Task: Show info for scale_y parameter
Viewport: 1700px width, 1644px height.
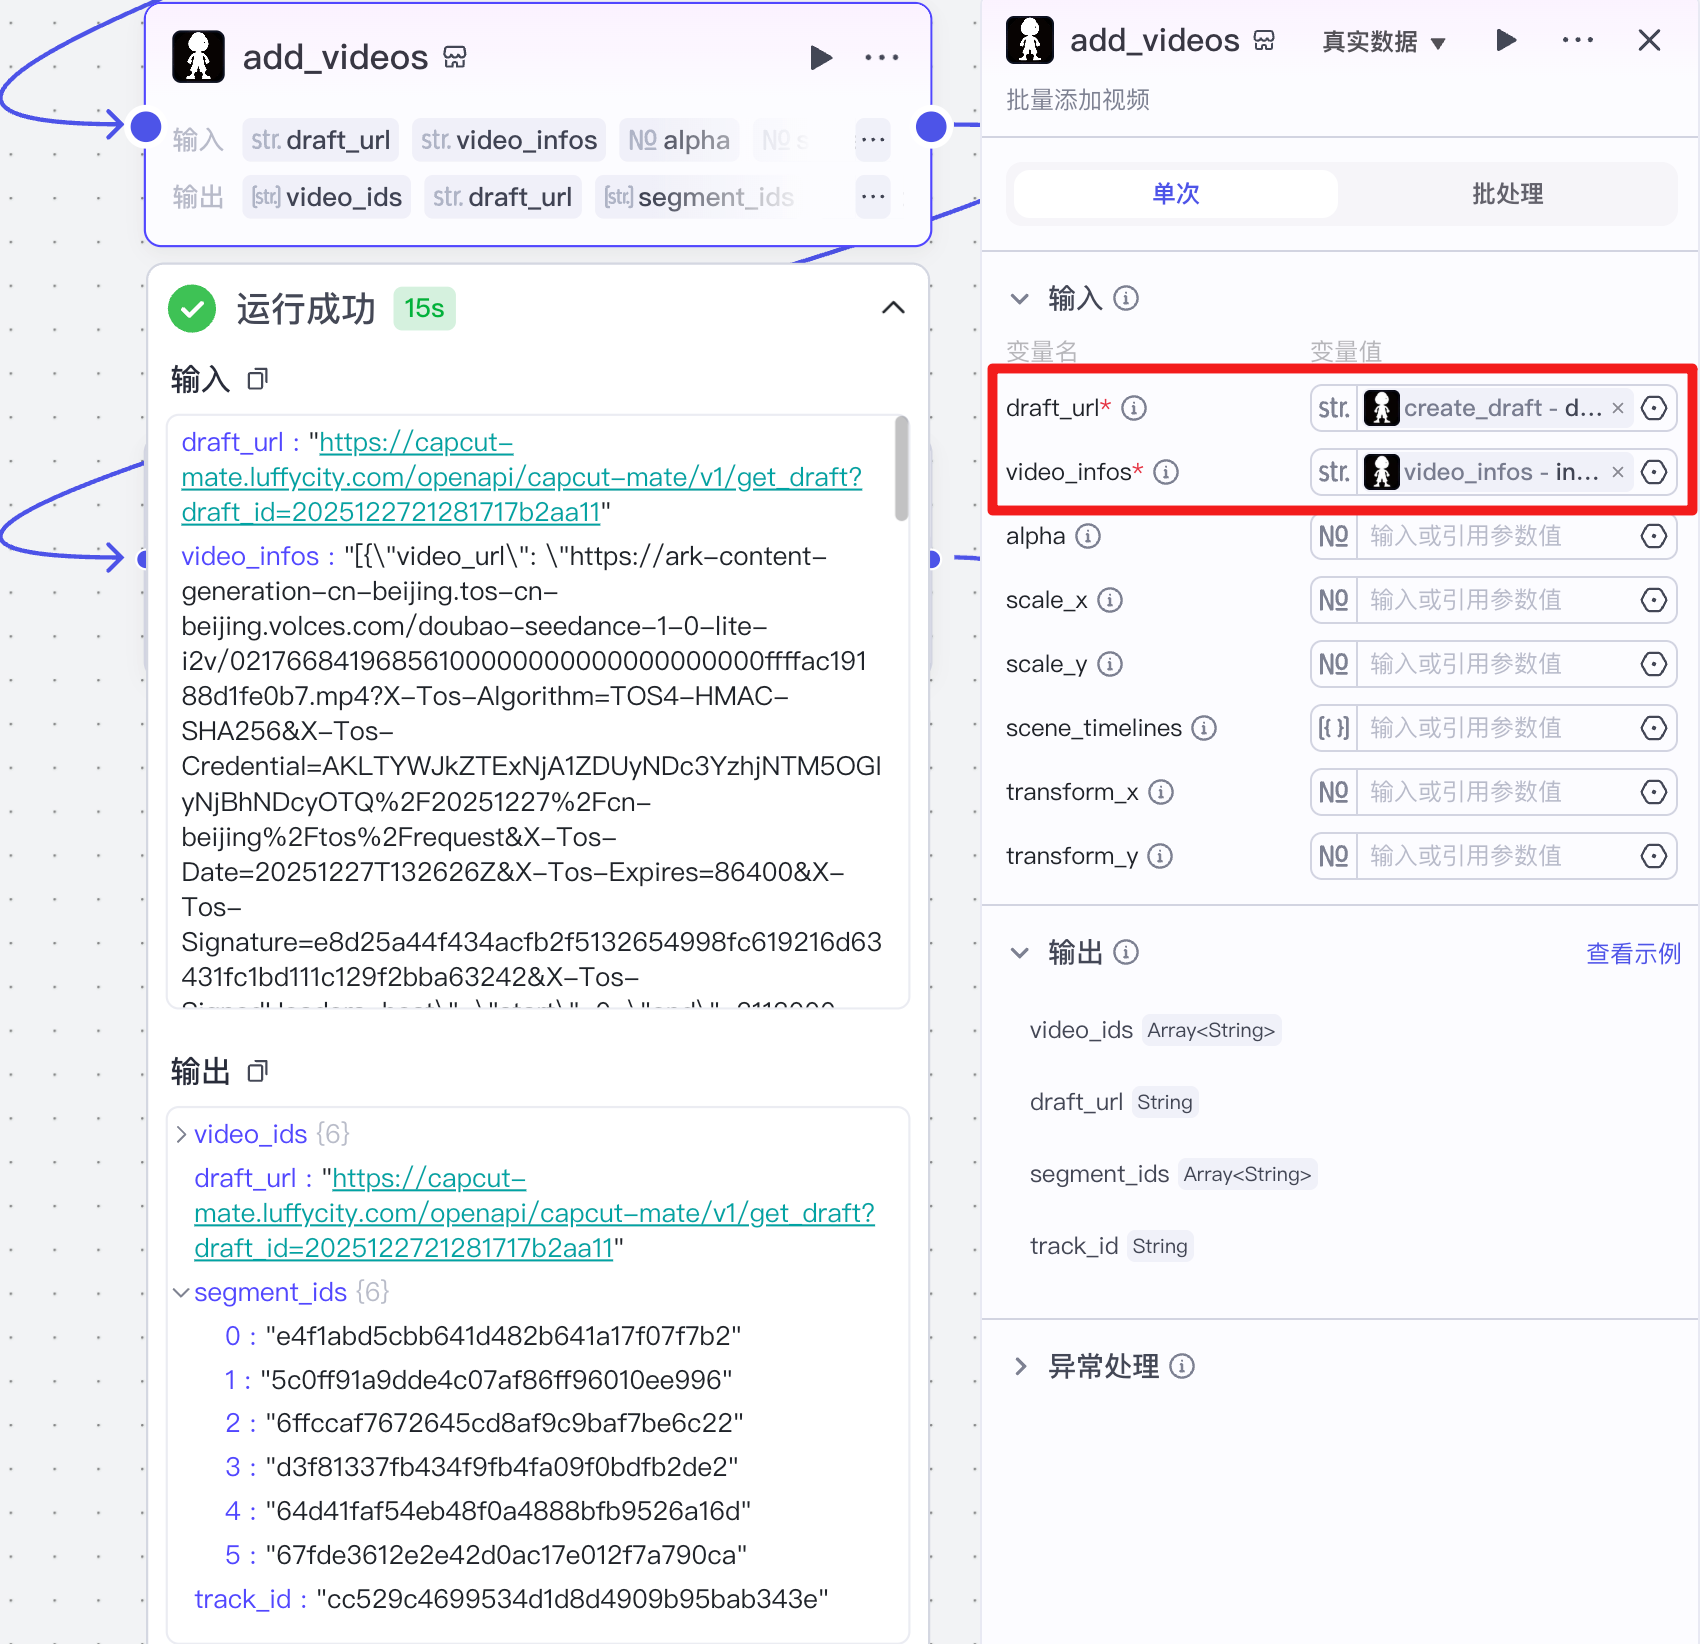Action: pyautogui.click(x=1110, y=664)
